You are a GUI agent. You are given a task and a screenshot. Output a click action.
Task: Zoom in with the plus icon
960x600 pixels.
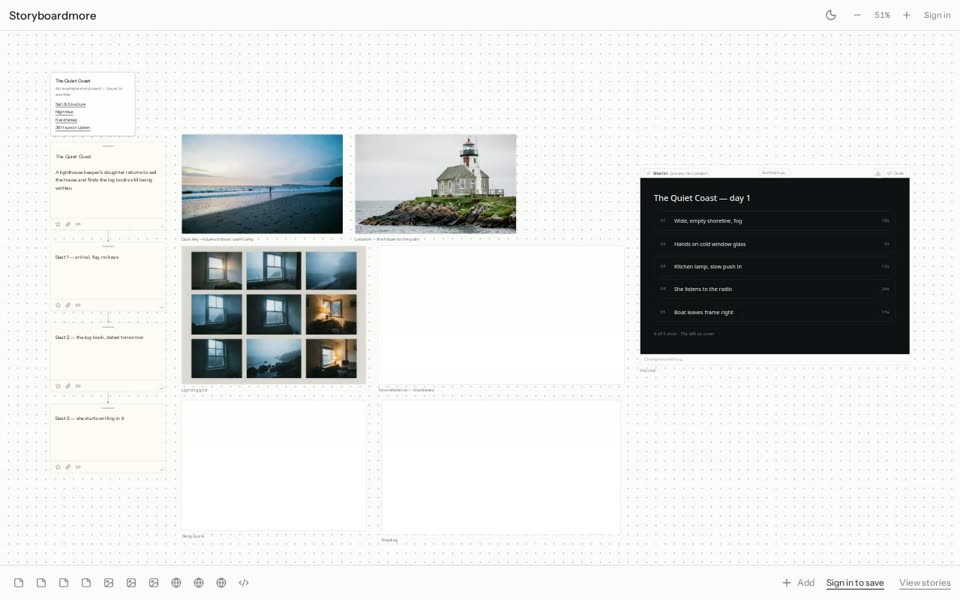(x=906, y=15)
